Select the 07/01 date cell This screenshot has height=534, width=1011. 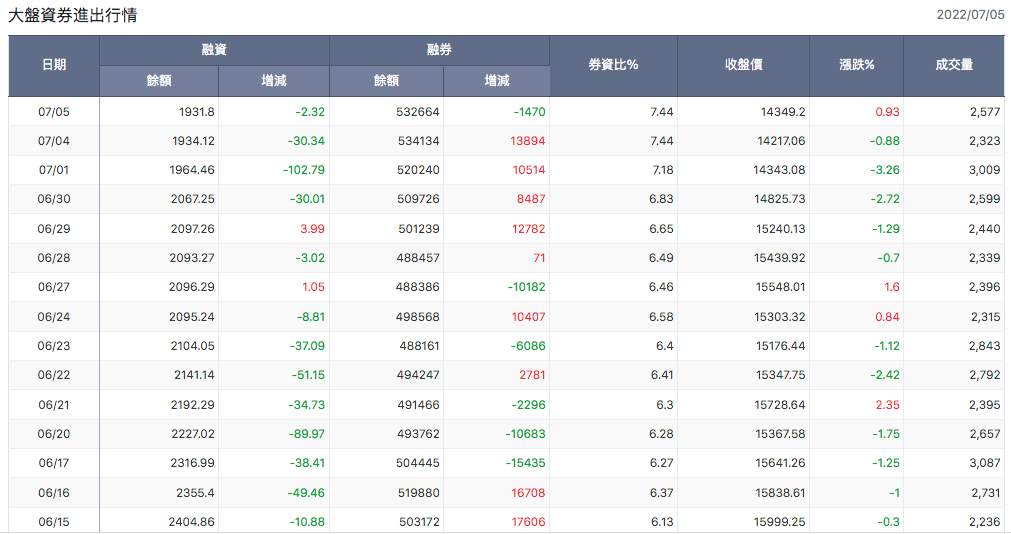coord(54,170)
